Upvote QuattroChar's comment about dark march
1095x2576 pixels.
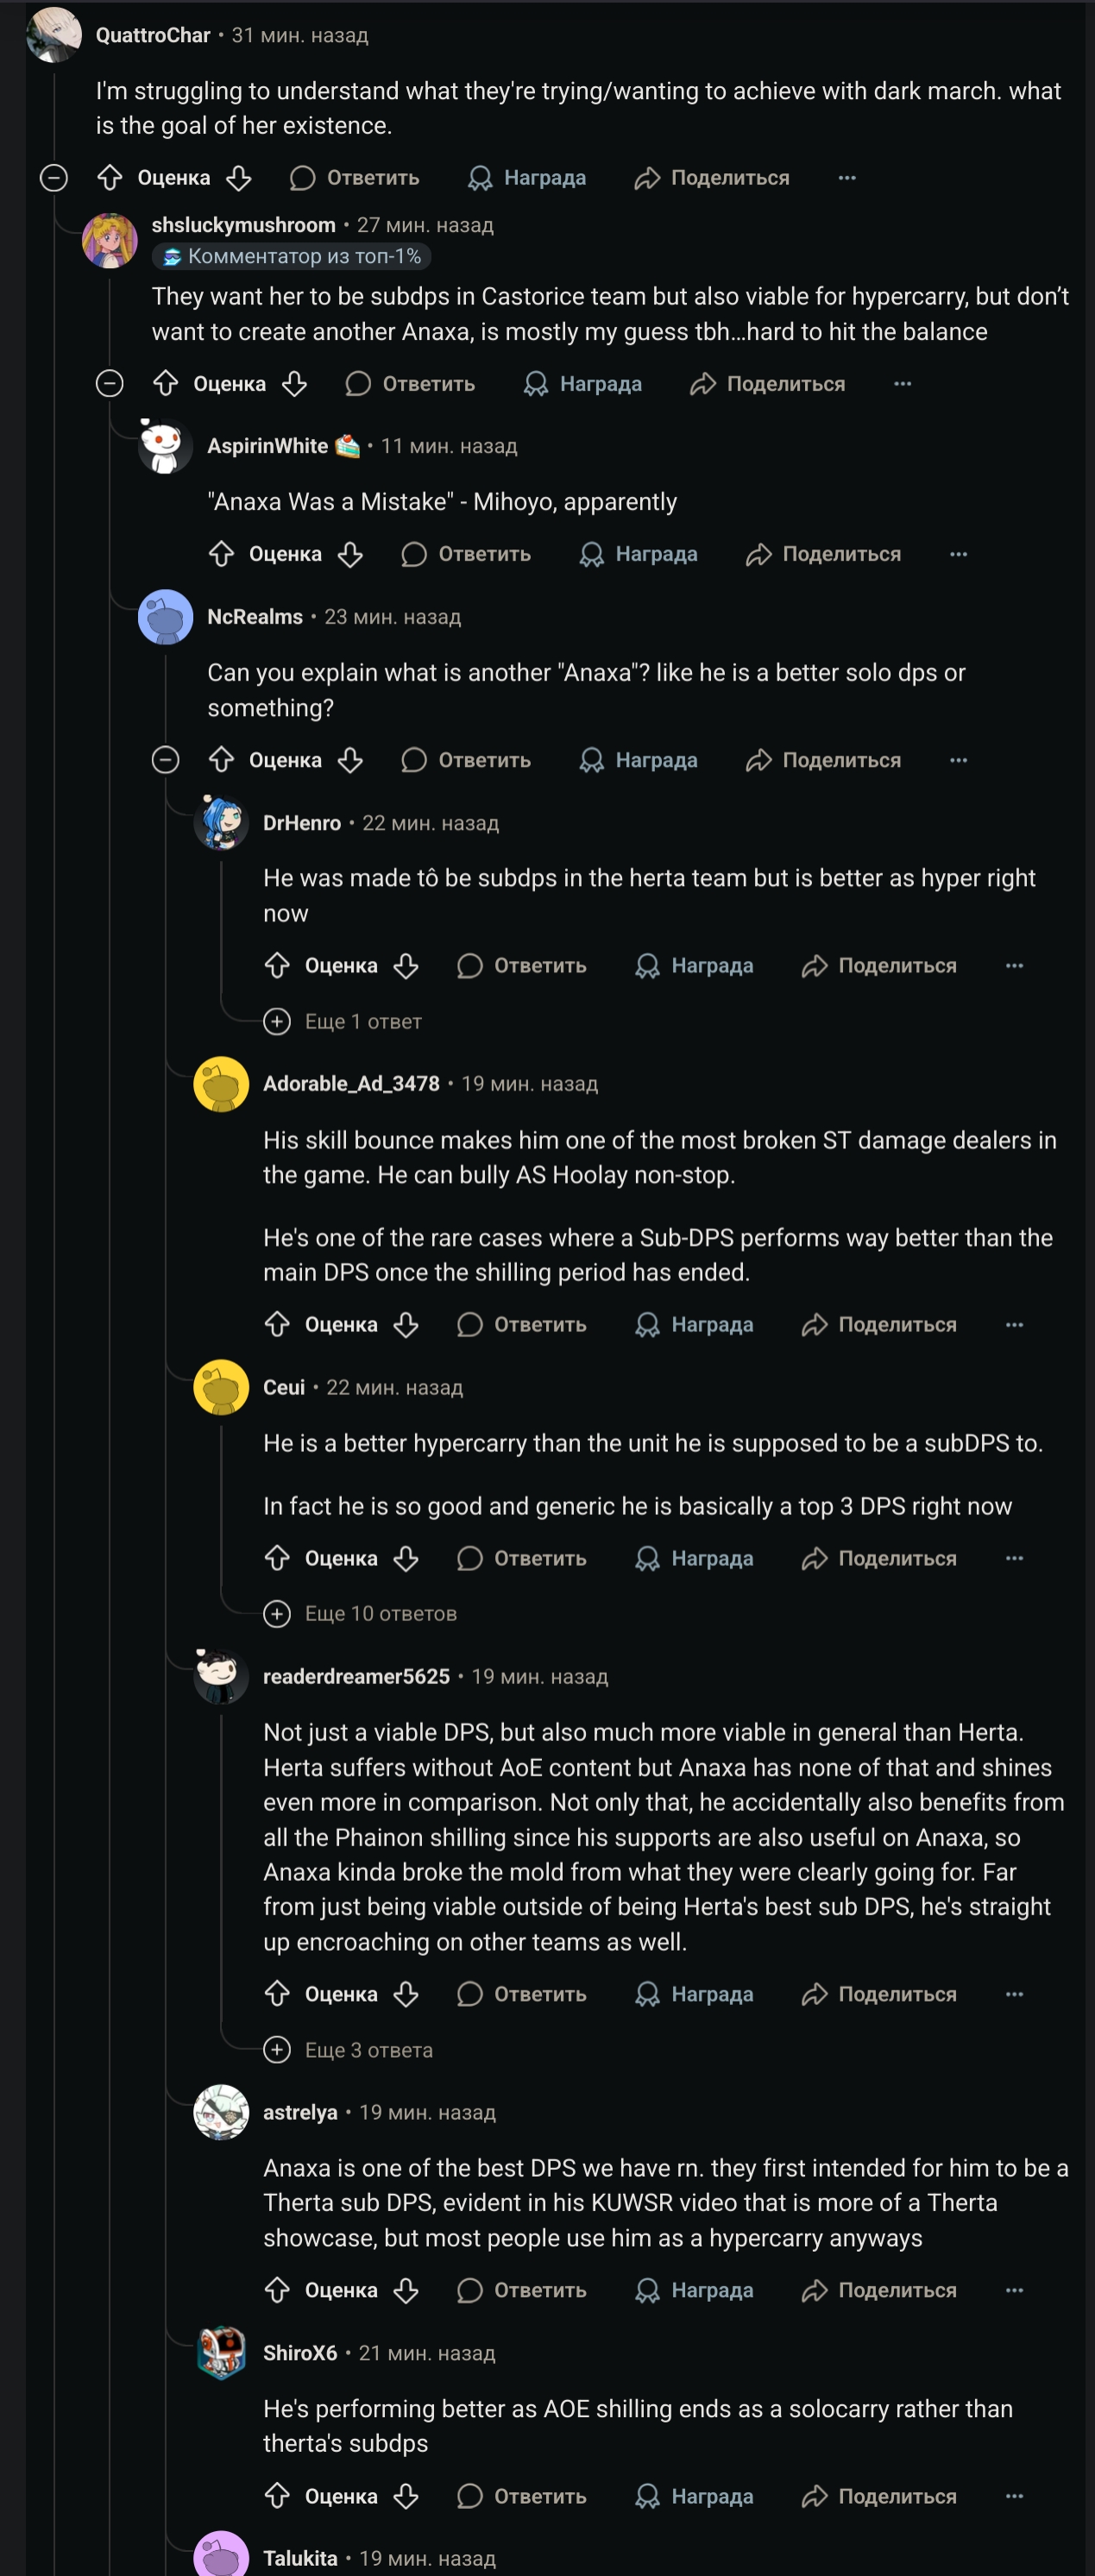pos(110,178)
